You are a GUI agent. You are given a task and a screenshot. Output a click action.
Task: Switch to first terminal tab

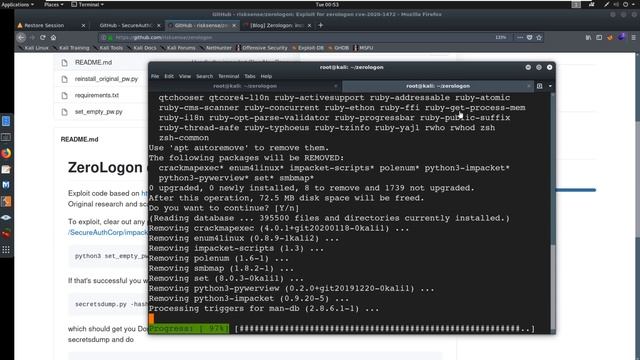pos(245,86)
